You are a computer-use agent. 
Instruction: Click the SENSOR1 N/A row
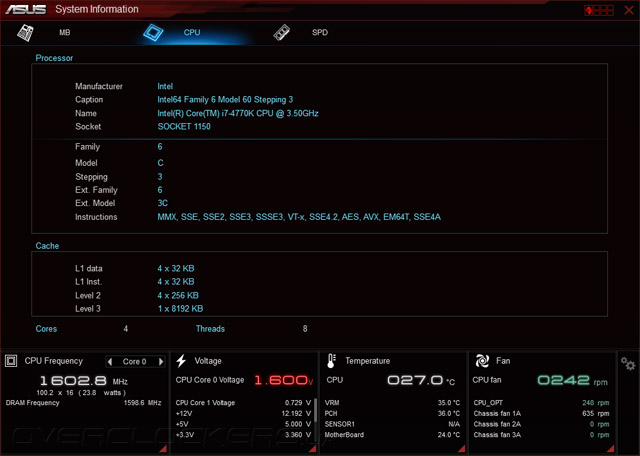click(x=392, y=424)
